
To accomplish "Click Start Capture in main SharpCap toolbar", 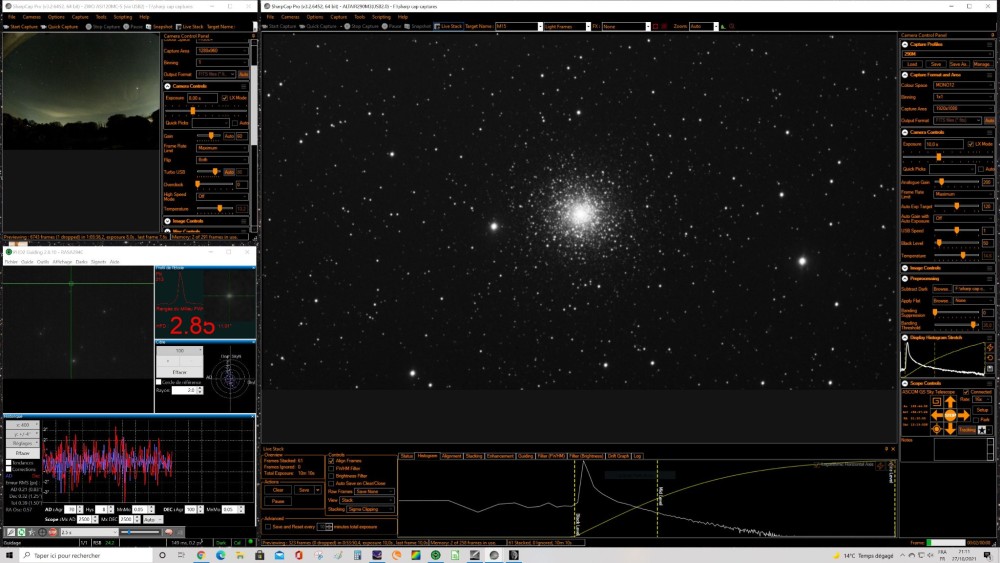I will click(279, 26).
